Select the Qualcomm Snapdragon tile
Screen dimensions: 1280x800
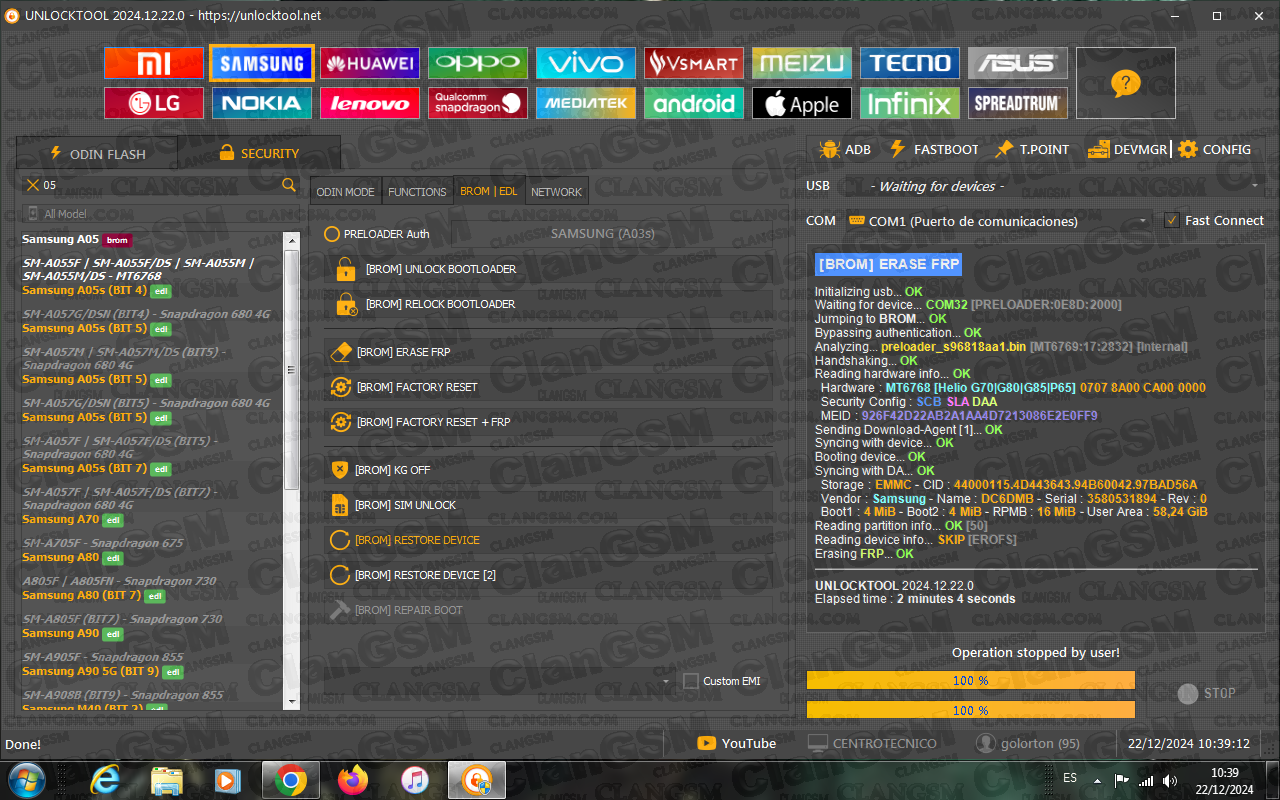(x=478, y=103)
